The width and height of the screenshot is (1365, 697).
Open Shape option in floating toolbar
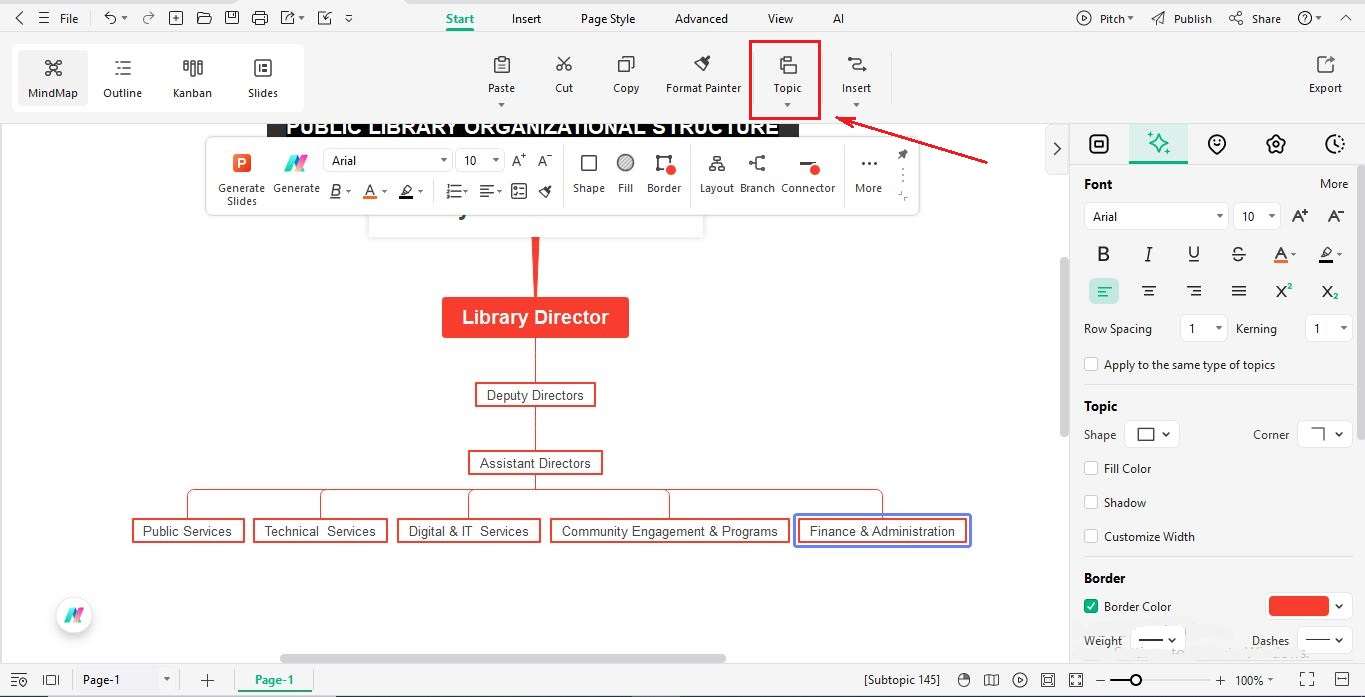[x=589, y=173]
